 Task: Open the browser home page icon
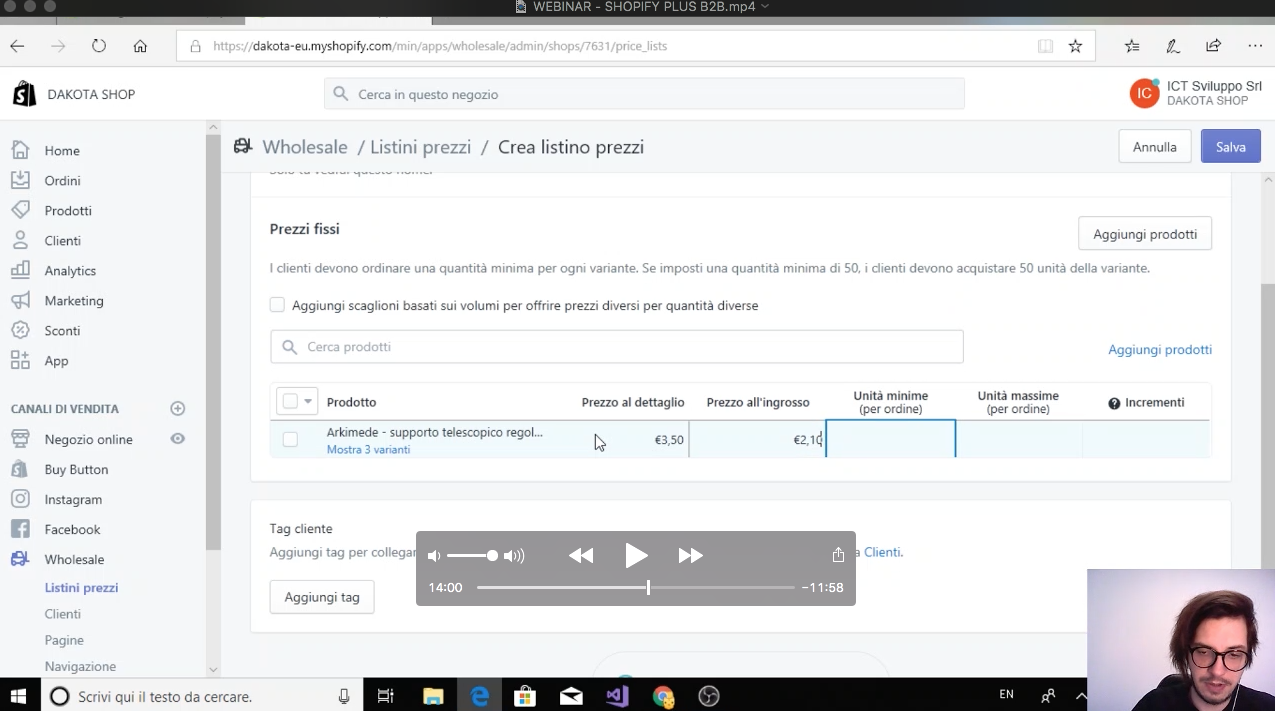pyautogui.click(x=140, y=46)
